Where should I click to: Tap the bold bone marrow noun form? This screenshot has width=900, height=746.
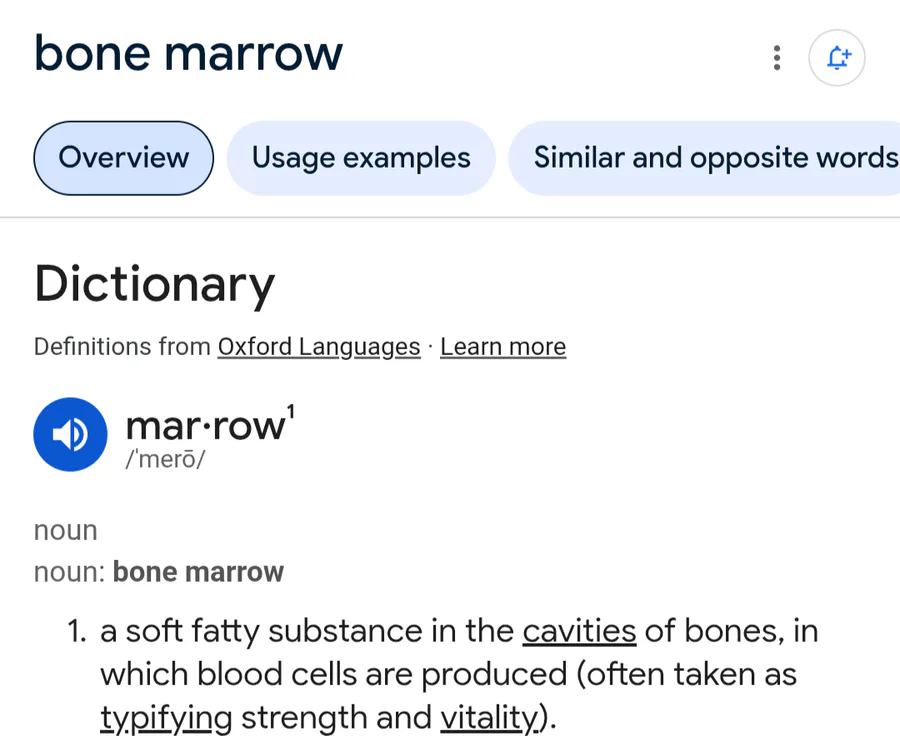click(198, 572)
